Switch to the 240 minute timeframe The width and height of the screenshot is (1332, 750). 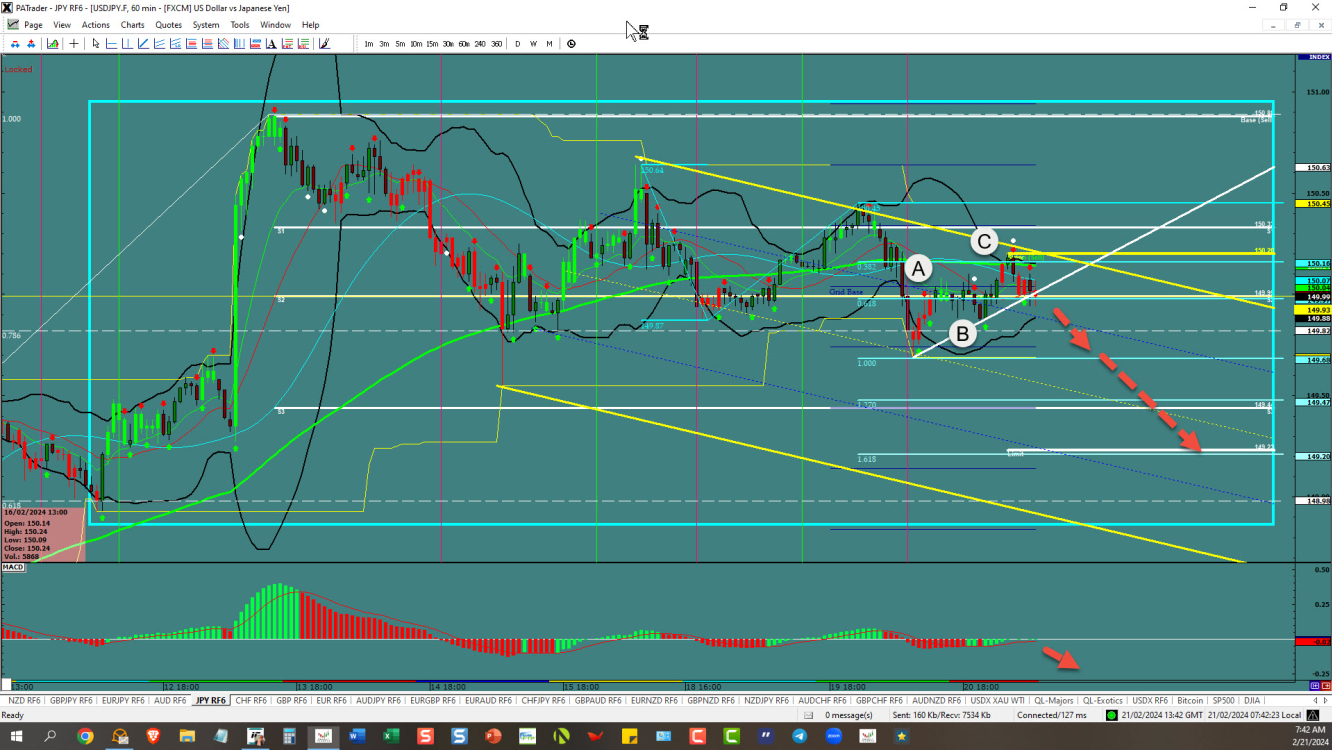click(x=480, y=43)
